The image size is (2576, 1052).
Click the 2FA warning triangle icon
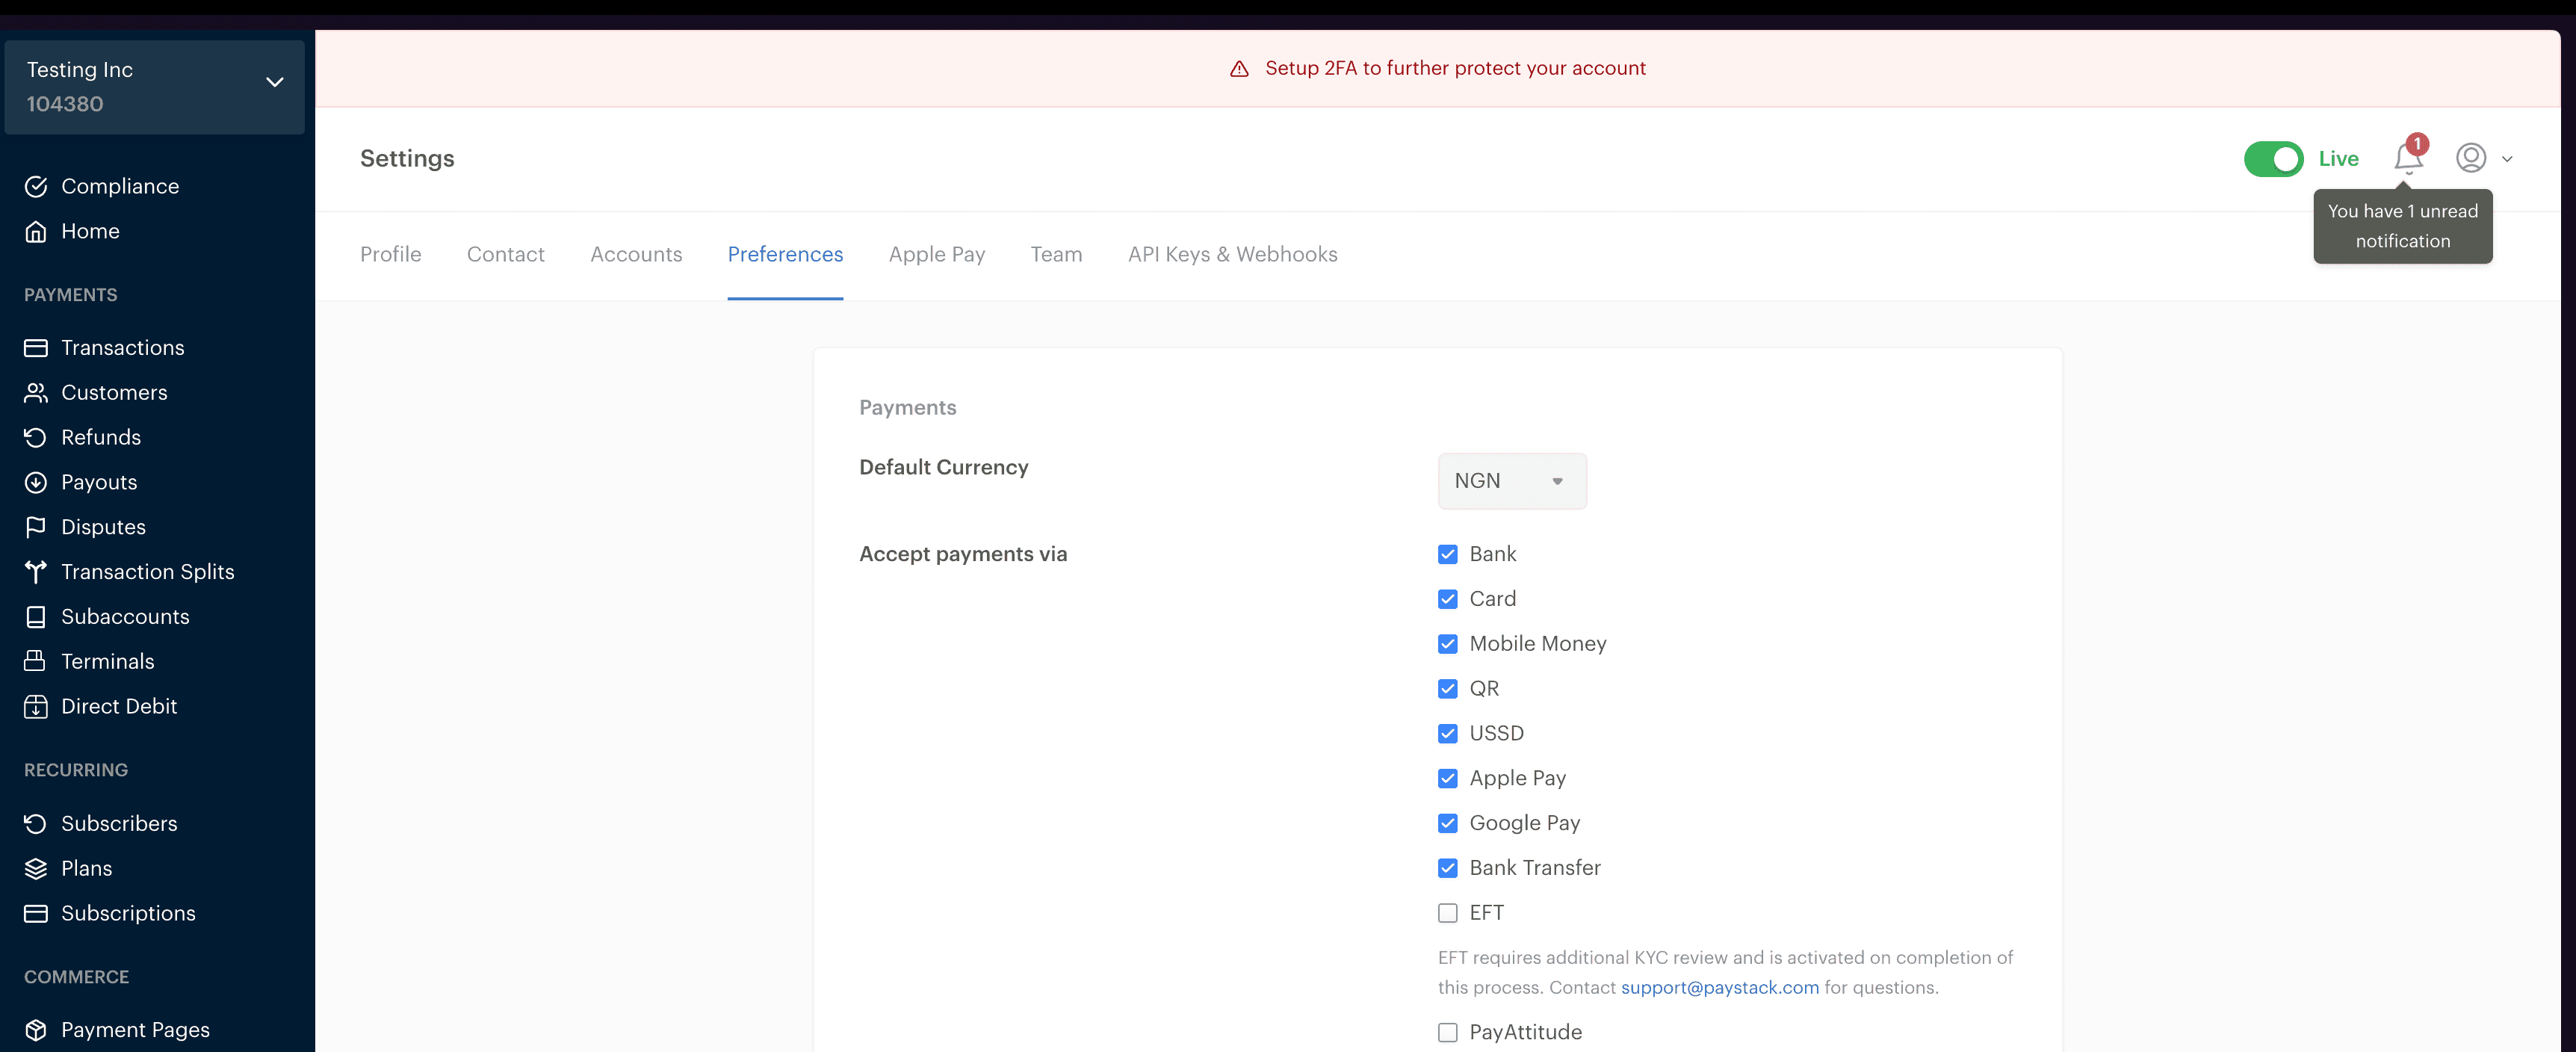tap(1239, 69)
